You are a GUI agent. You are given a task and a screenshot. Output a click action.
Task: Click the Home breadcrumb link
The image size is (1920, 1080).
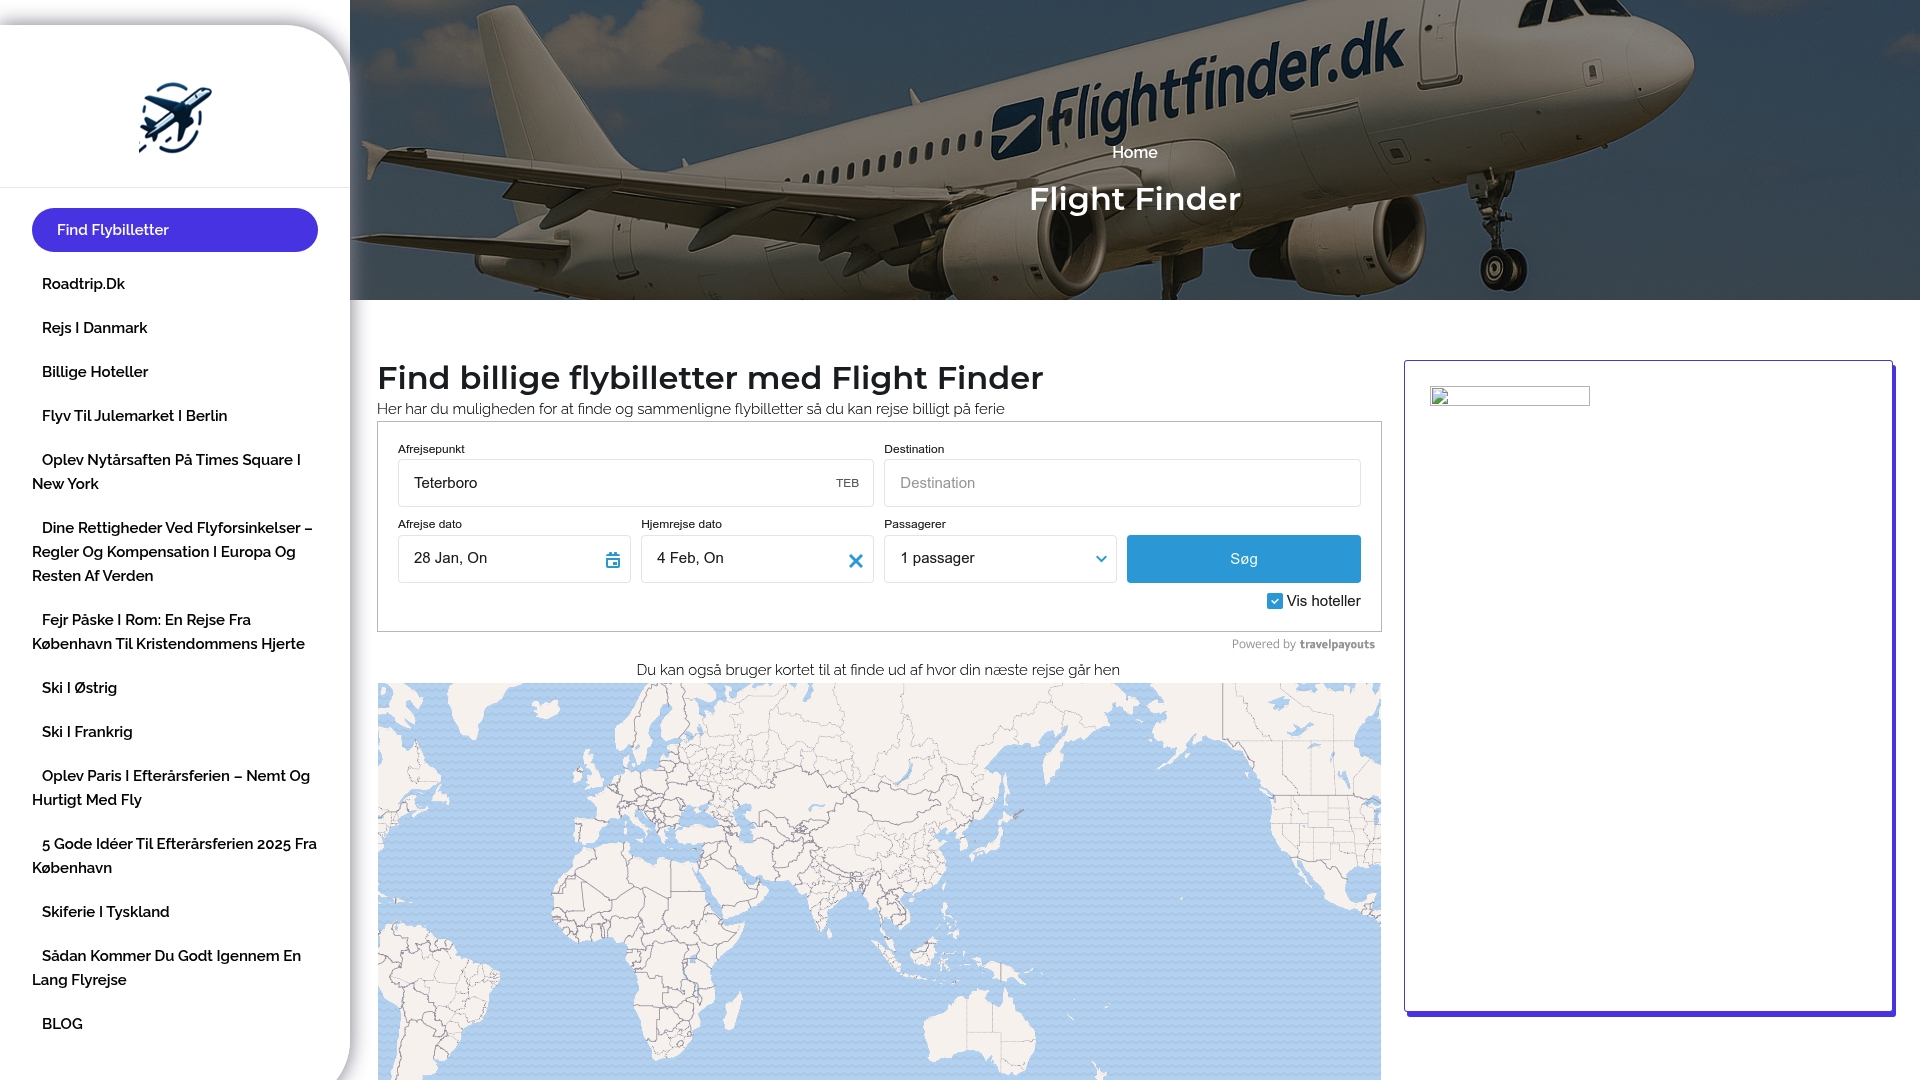[1134, 152]
